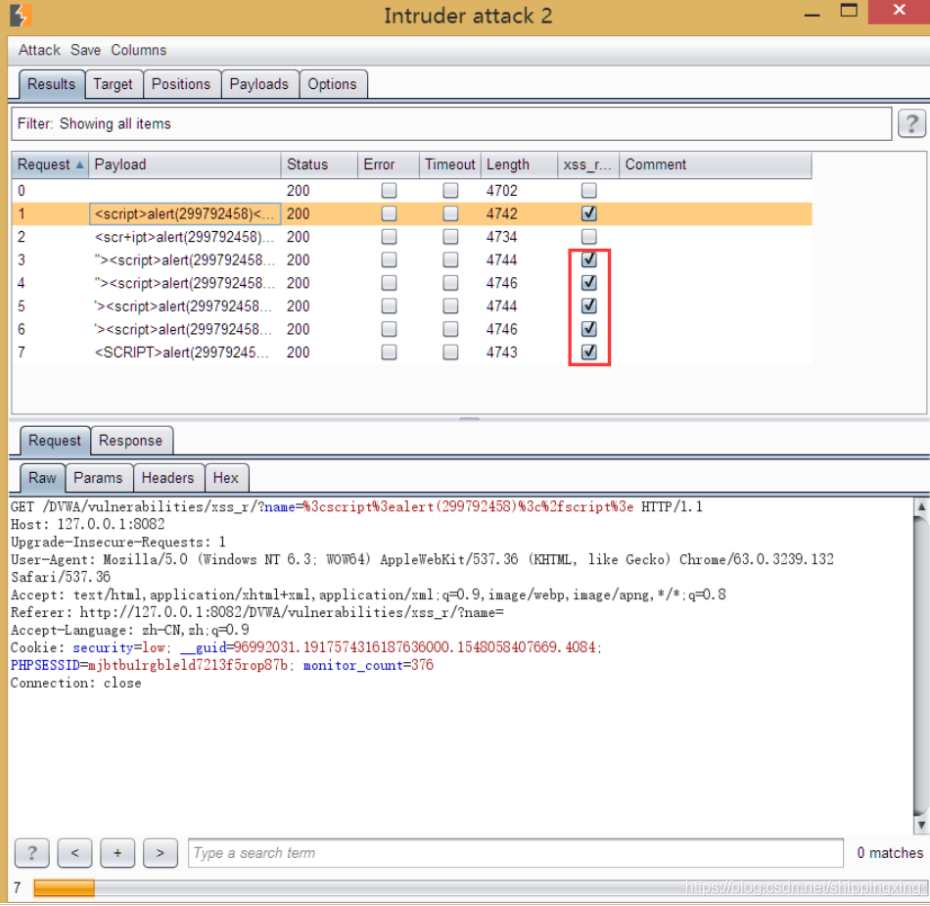Screen dimensions: 930x906
Task: Maximize the Intruder attack window
Action: tap(849, 11)
